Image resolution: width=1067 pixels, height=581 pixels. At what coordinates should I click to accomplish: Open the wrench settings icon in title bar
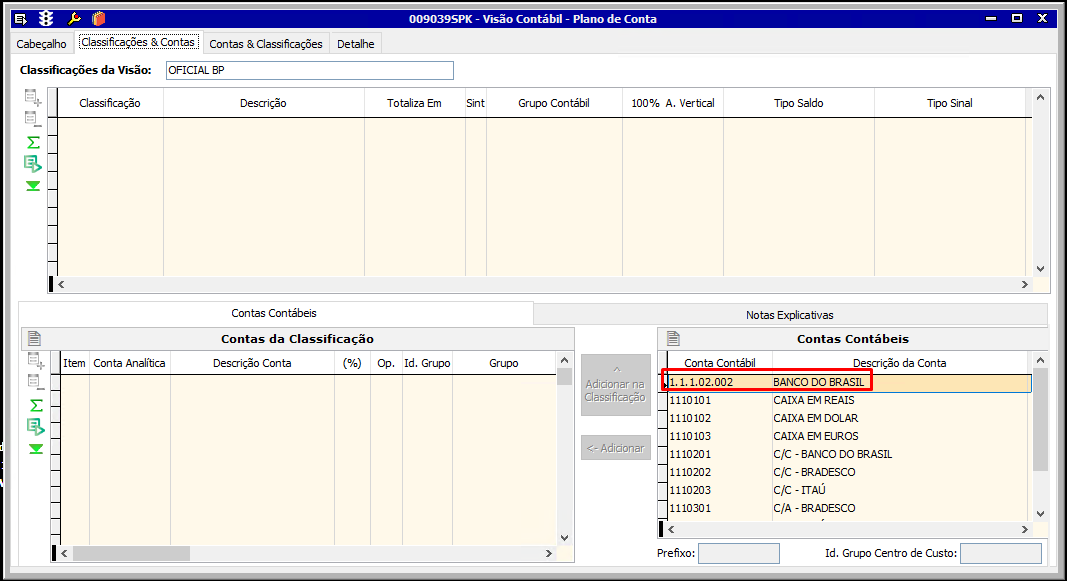73,18
